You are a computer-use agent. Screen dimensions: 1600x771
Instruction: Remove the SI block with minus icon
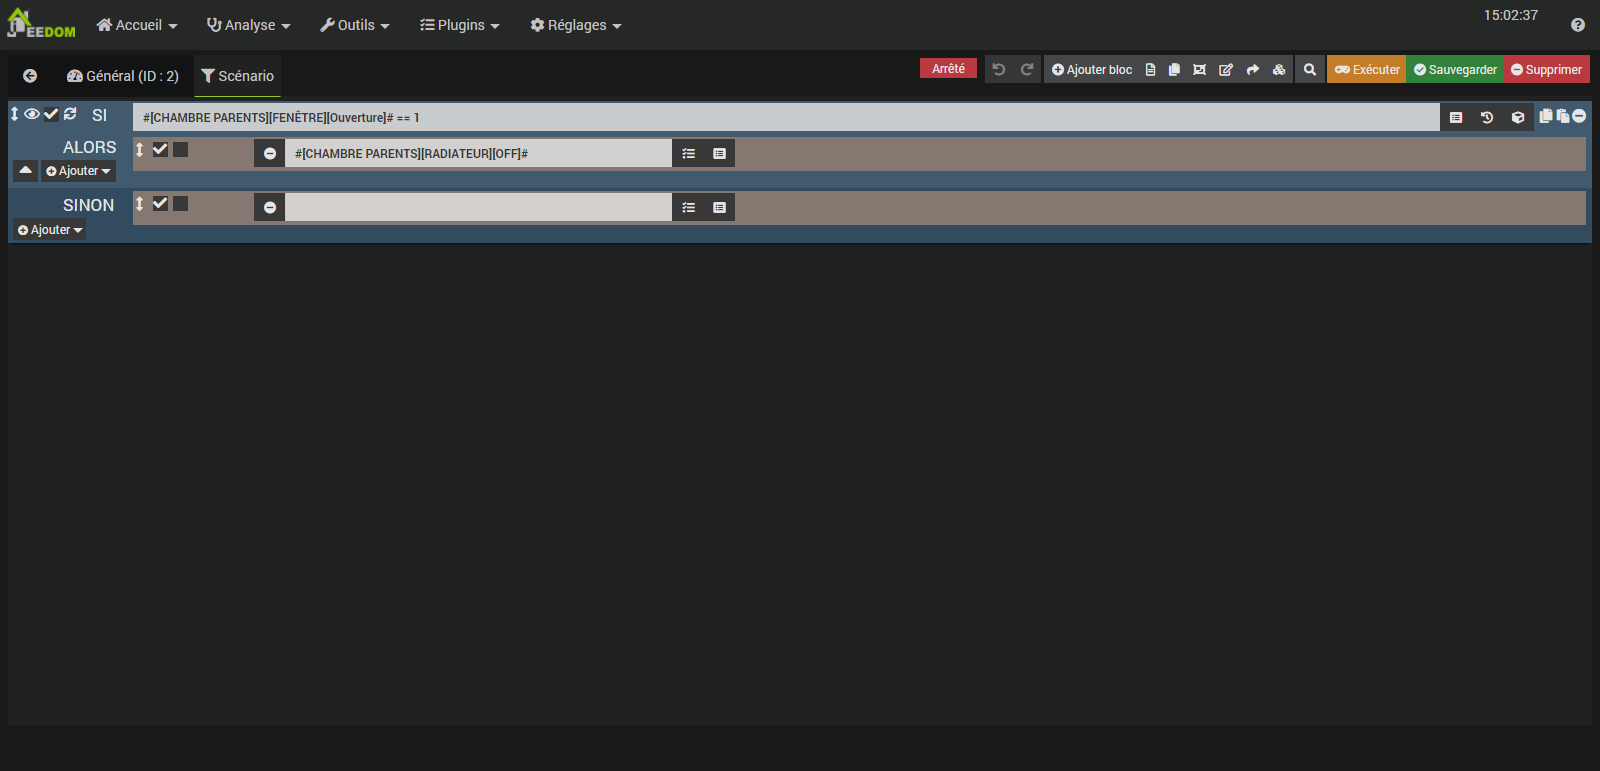(x=1579, y=116)
